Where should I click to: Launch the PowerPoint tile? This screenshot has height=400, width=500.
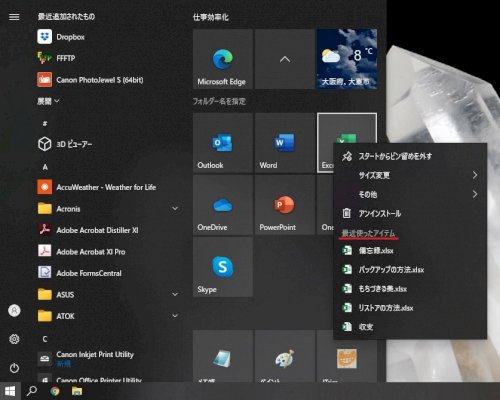click(285, 205)
